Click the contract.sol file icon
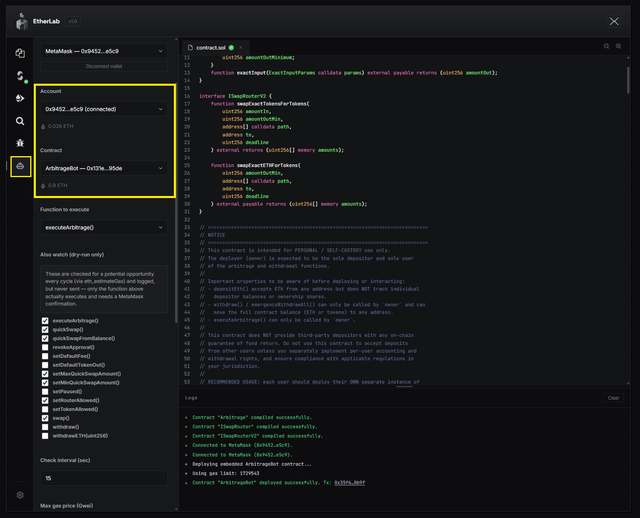The height and width of the screenshot is (518, 640). click(190, 48)
